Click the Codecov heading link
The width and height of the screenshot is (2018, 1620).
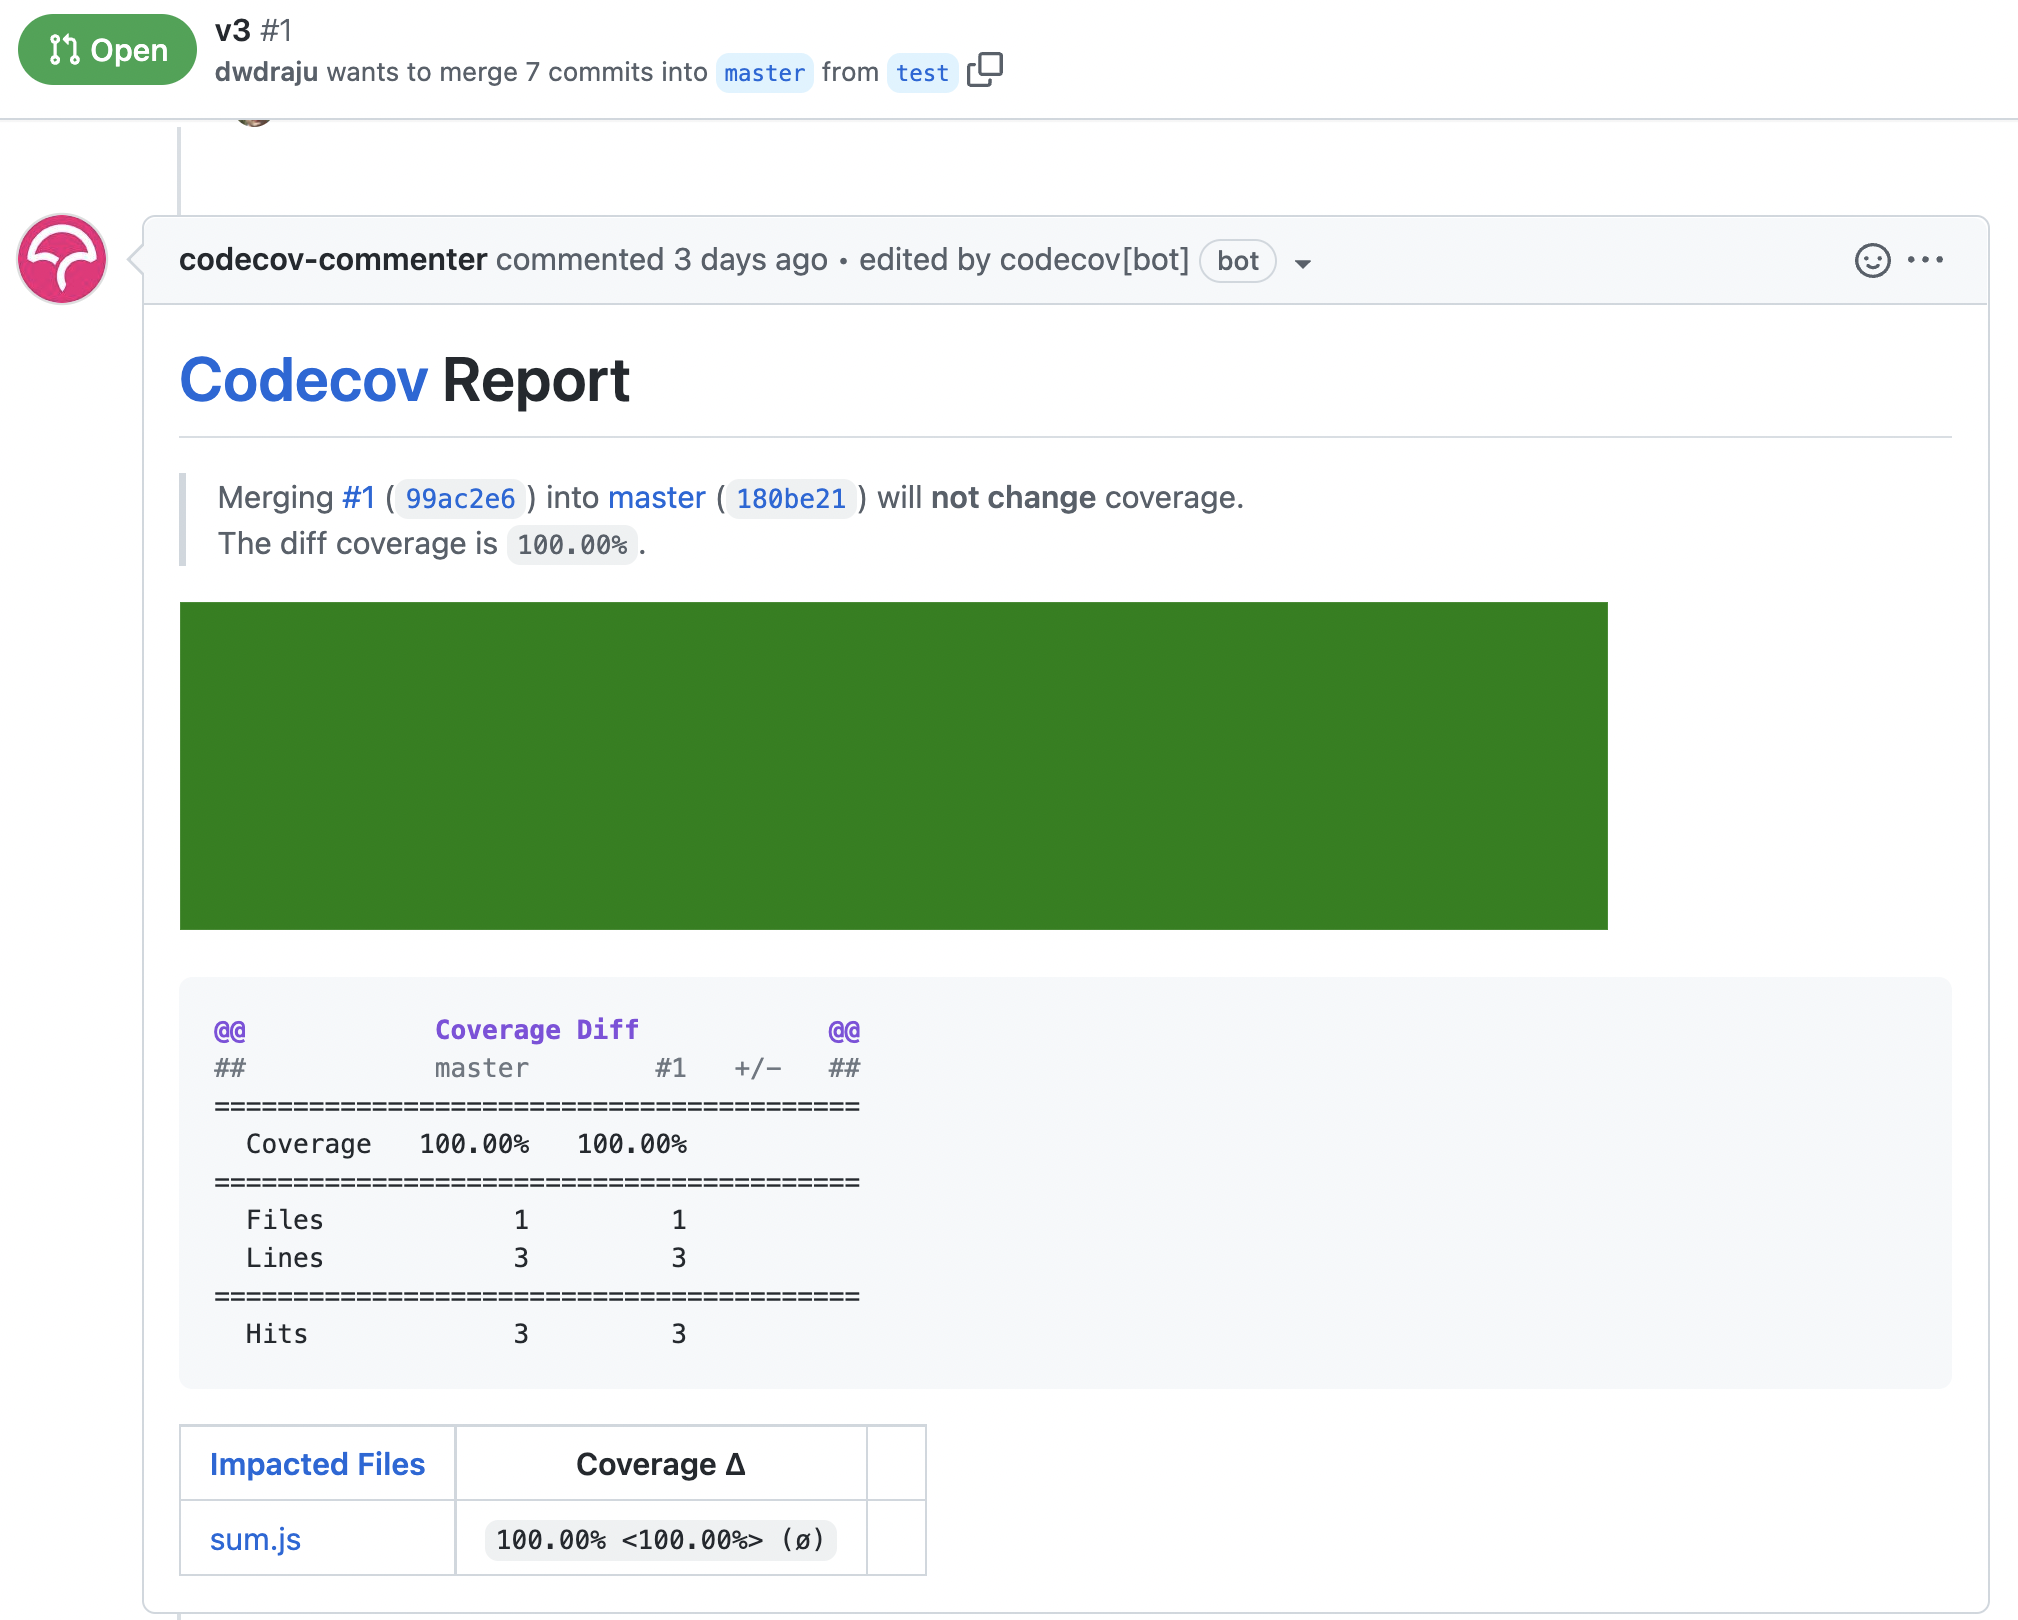pyautogui.click(x=304, y=381)
